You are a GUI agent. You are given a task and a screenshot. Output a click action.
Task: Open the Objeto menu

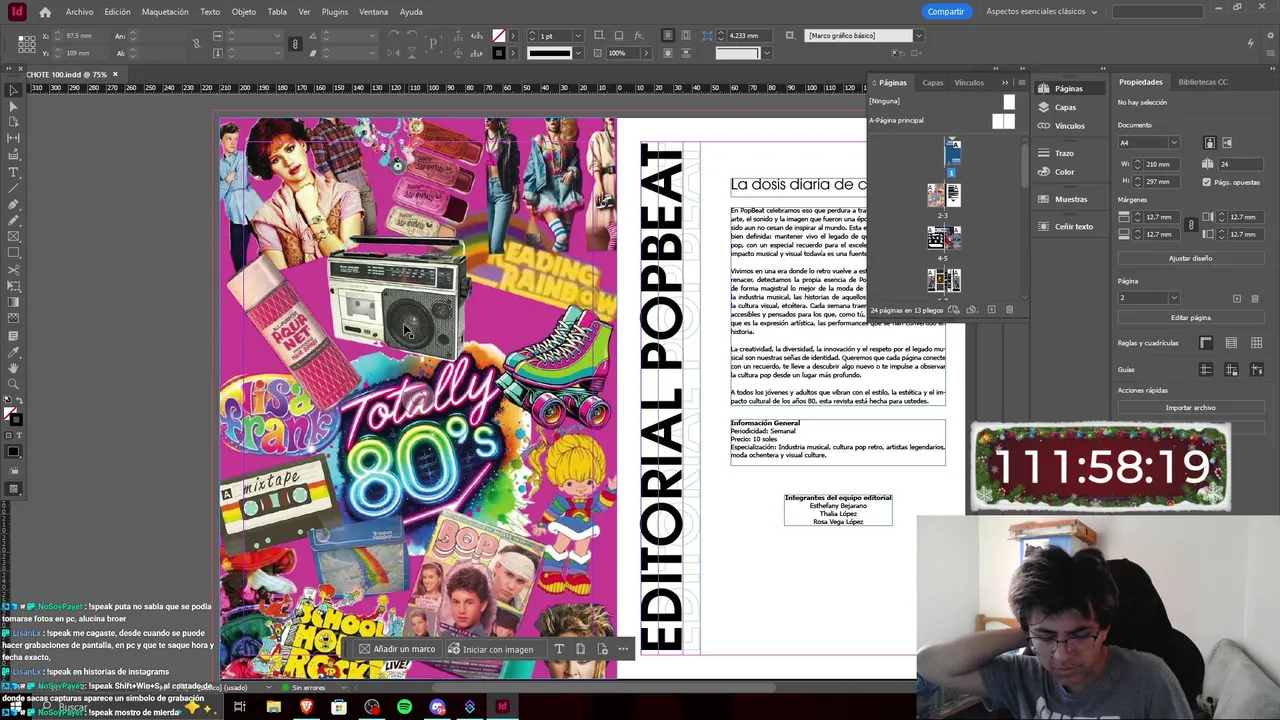tap(243, 12)
